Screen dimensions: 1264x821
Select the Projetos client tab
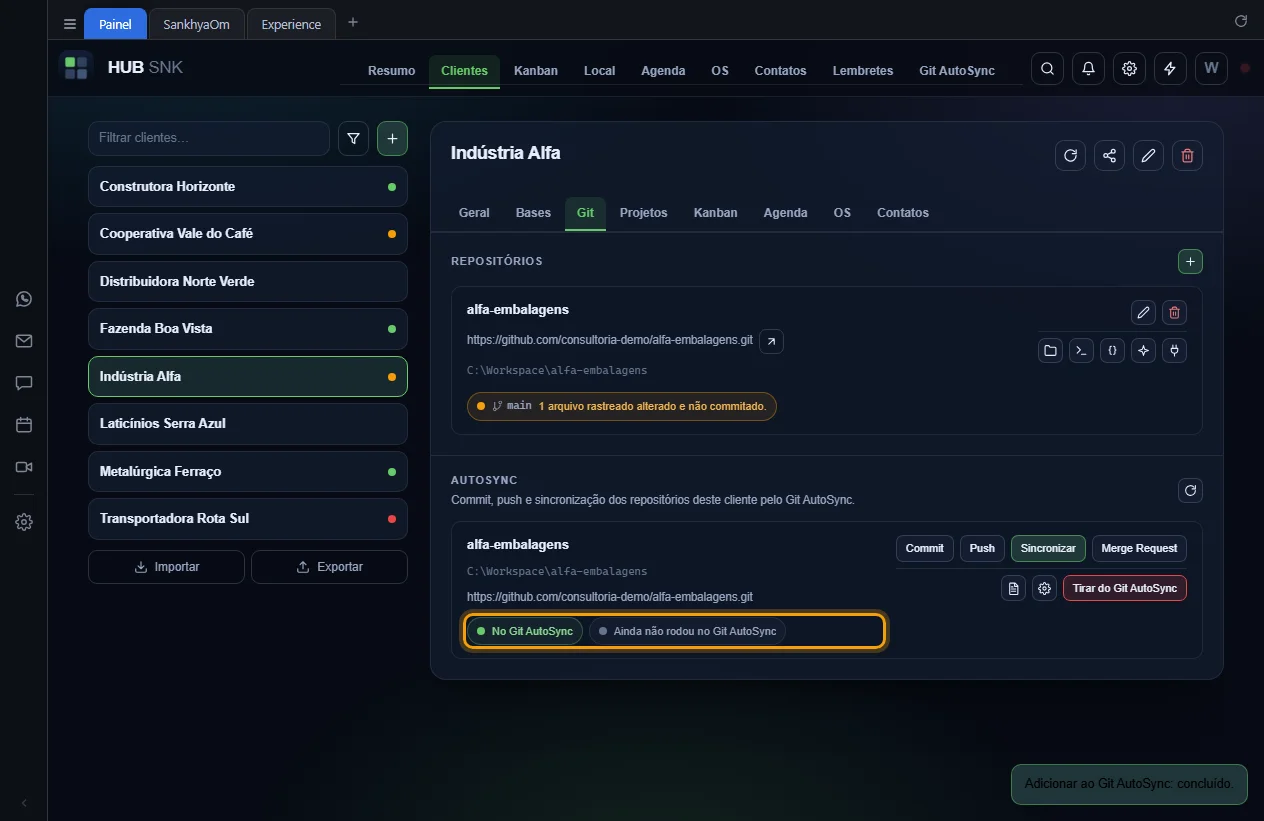pos(644,213)
